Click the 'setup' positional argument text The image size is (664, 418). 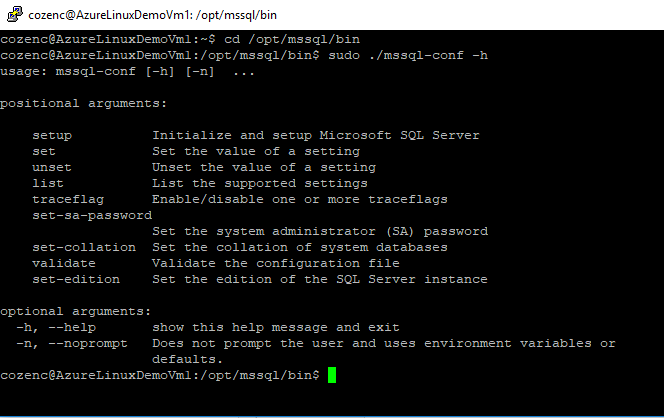tap(52, 136)
